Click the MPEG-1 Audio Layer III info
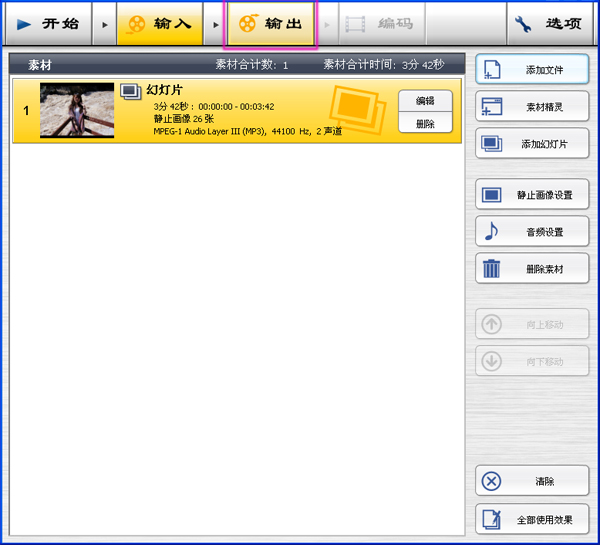 [248, 131]
